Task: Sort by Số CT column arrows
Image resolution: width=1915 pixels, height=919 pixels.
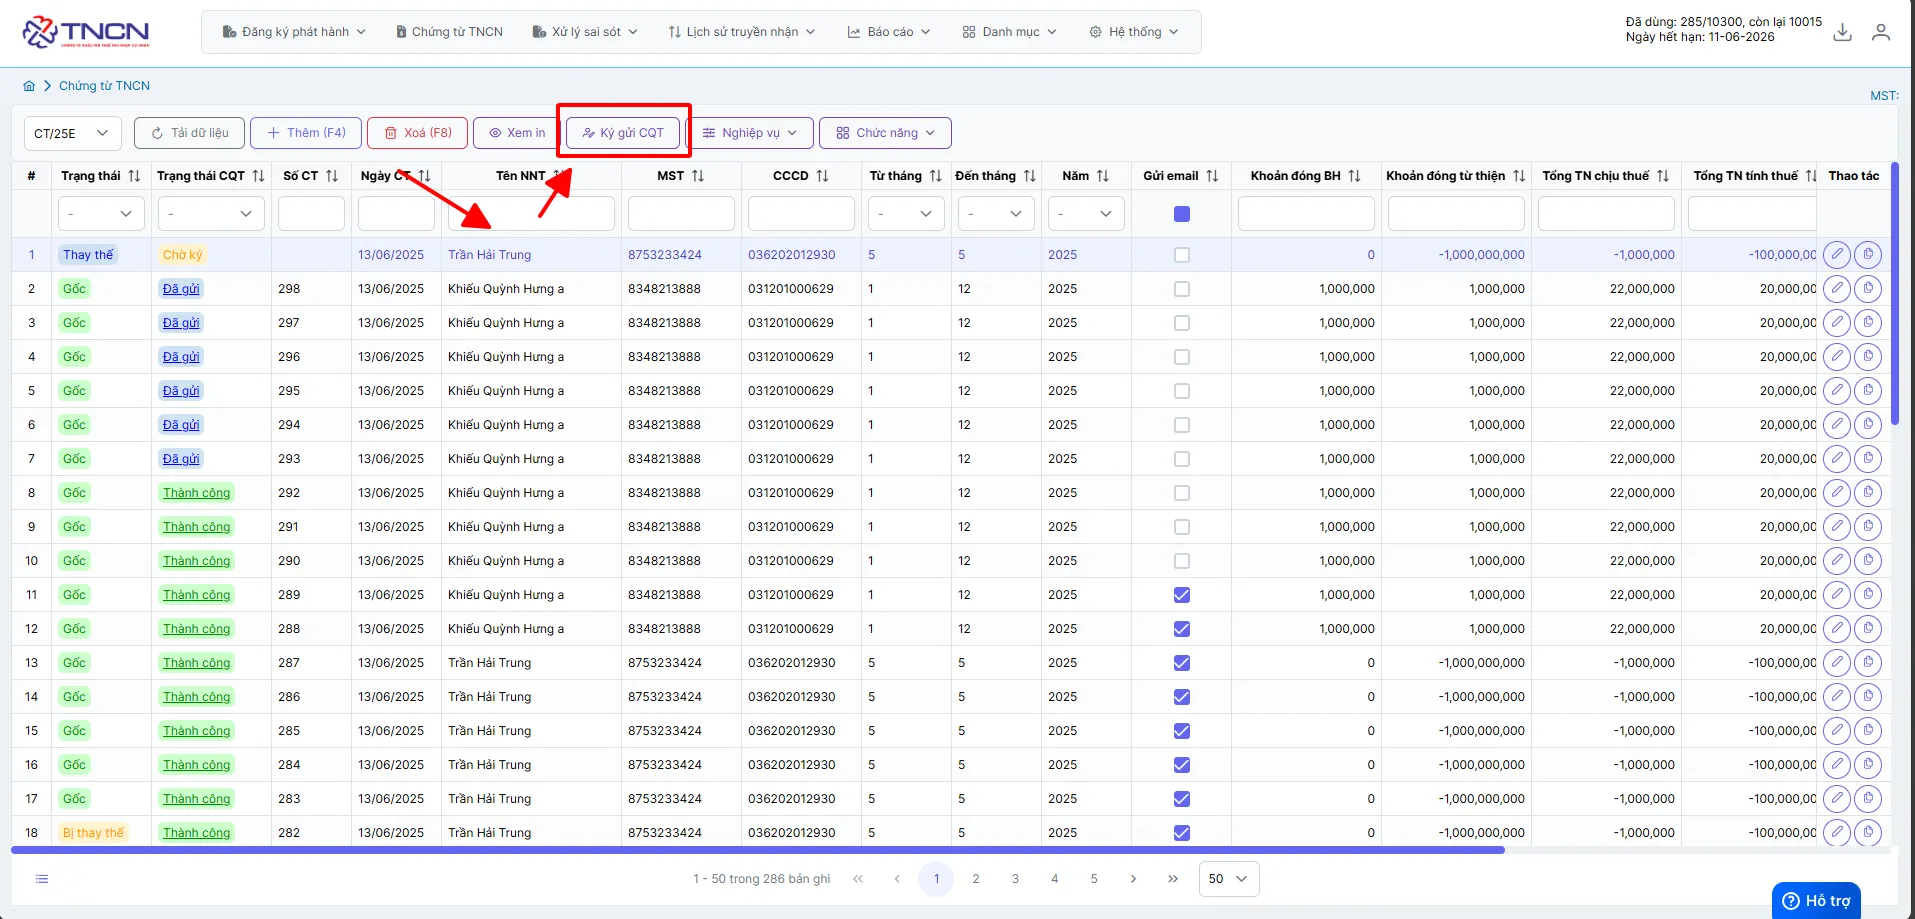Action: [x=332, y=176]
